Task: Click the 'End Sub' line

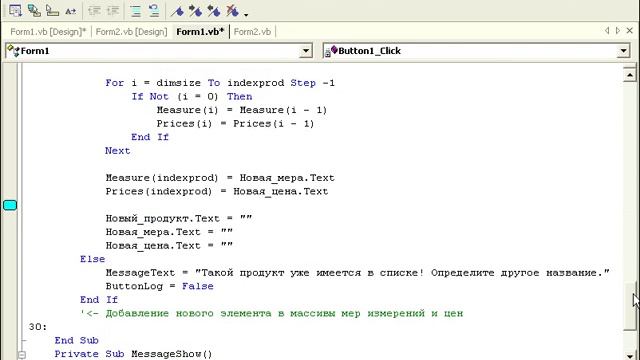Action: (76, 340)
